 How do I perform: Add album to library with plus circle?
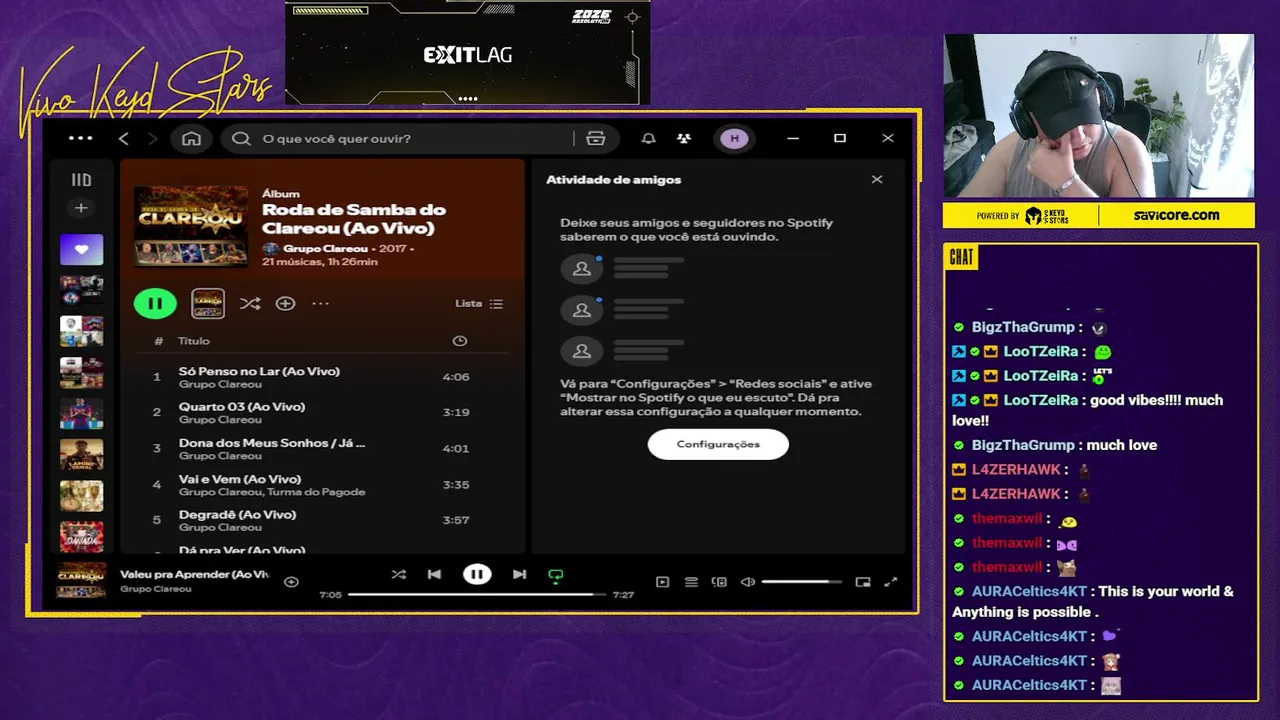pyautogui.click(x=285, y=303)
